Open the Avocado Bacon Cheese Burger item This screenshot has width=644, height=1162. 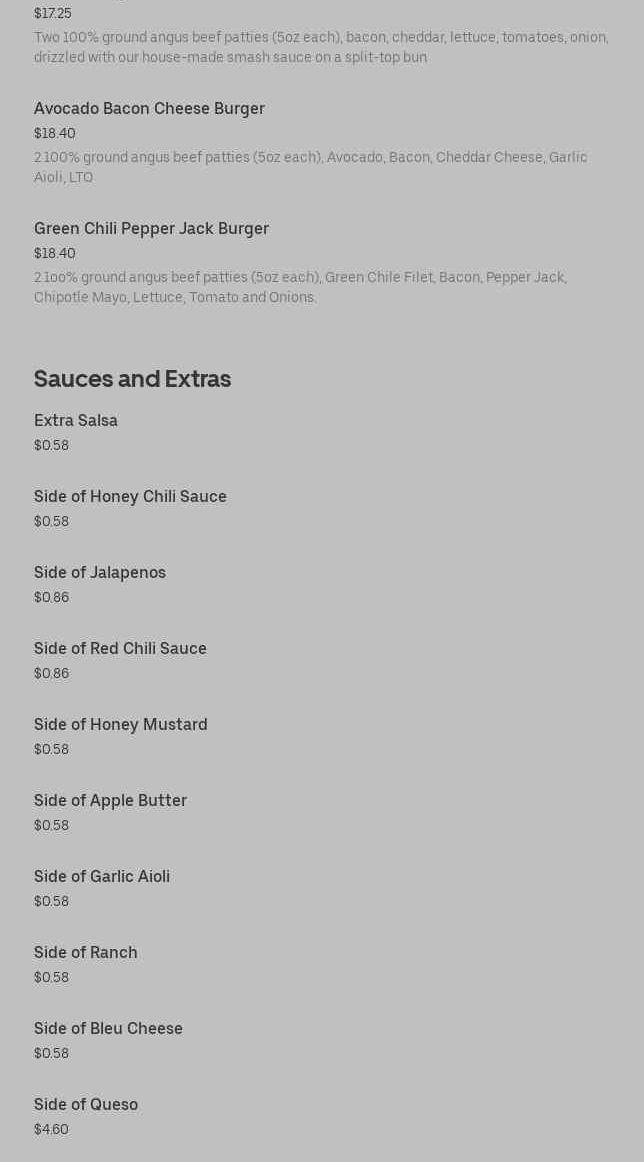coord(149,108)
